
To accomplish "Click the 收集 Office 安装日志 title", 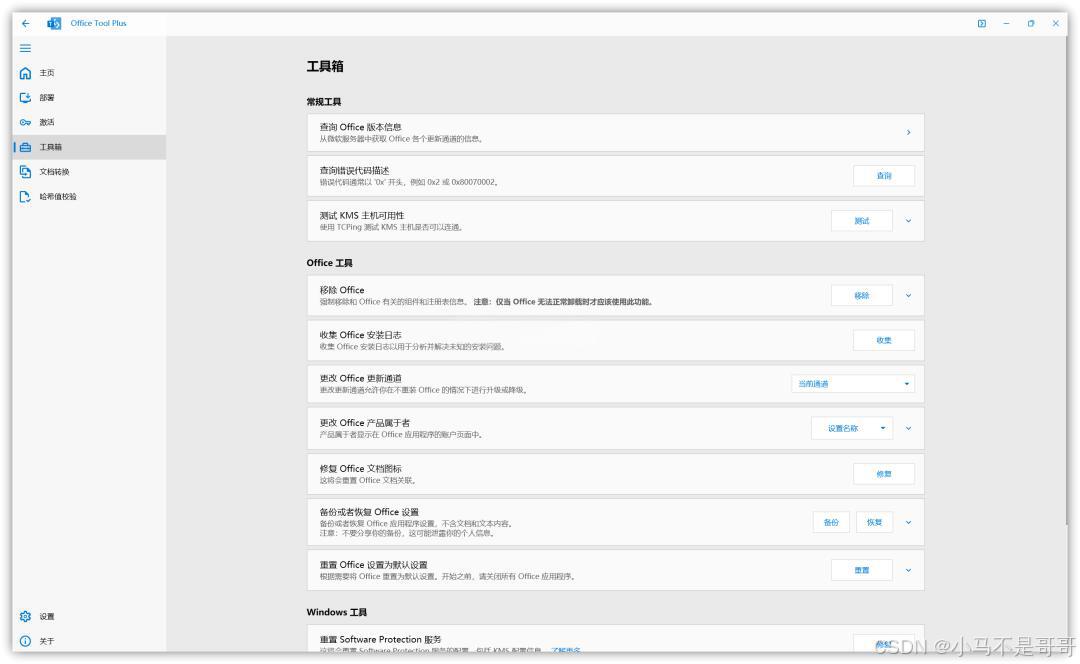I will click(x=360, y=335).
